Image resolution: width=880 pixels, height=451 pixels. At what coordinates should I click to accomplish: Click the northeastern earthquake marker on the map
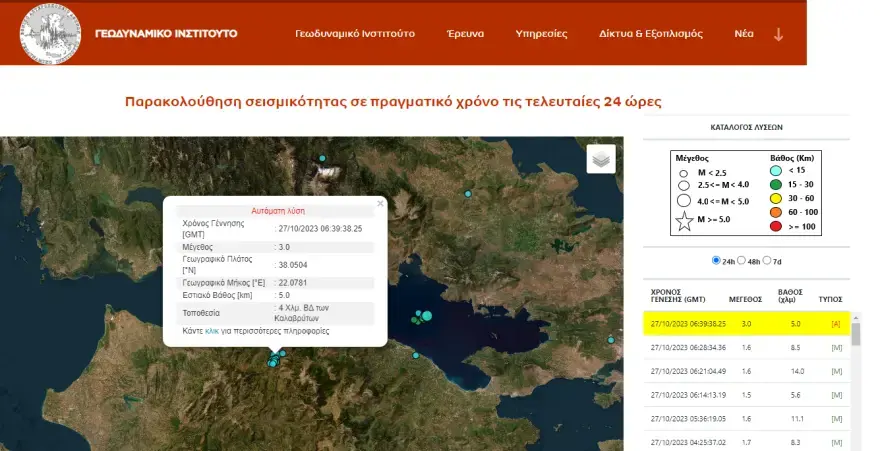point(467,193)
